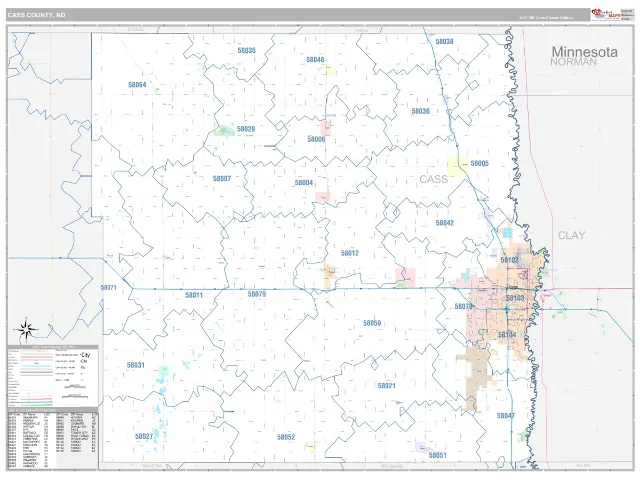Image resolution: width=640 pixels, height=480 pixels.
Task: Open the map legend box
Action: pos(53,376)
